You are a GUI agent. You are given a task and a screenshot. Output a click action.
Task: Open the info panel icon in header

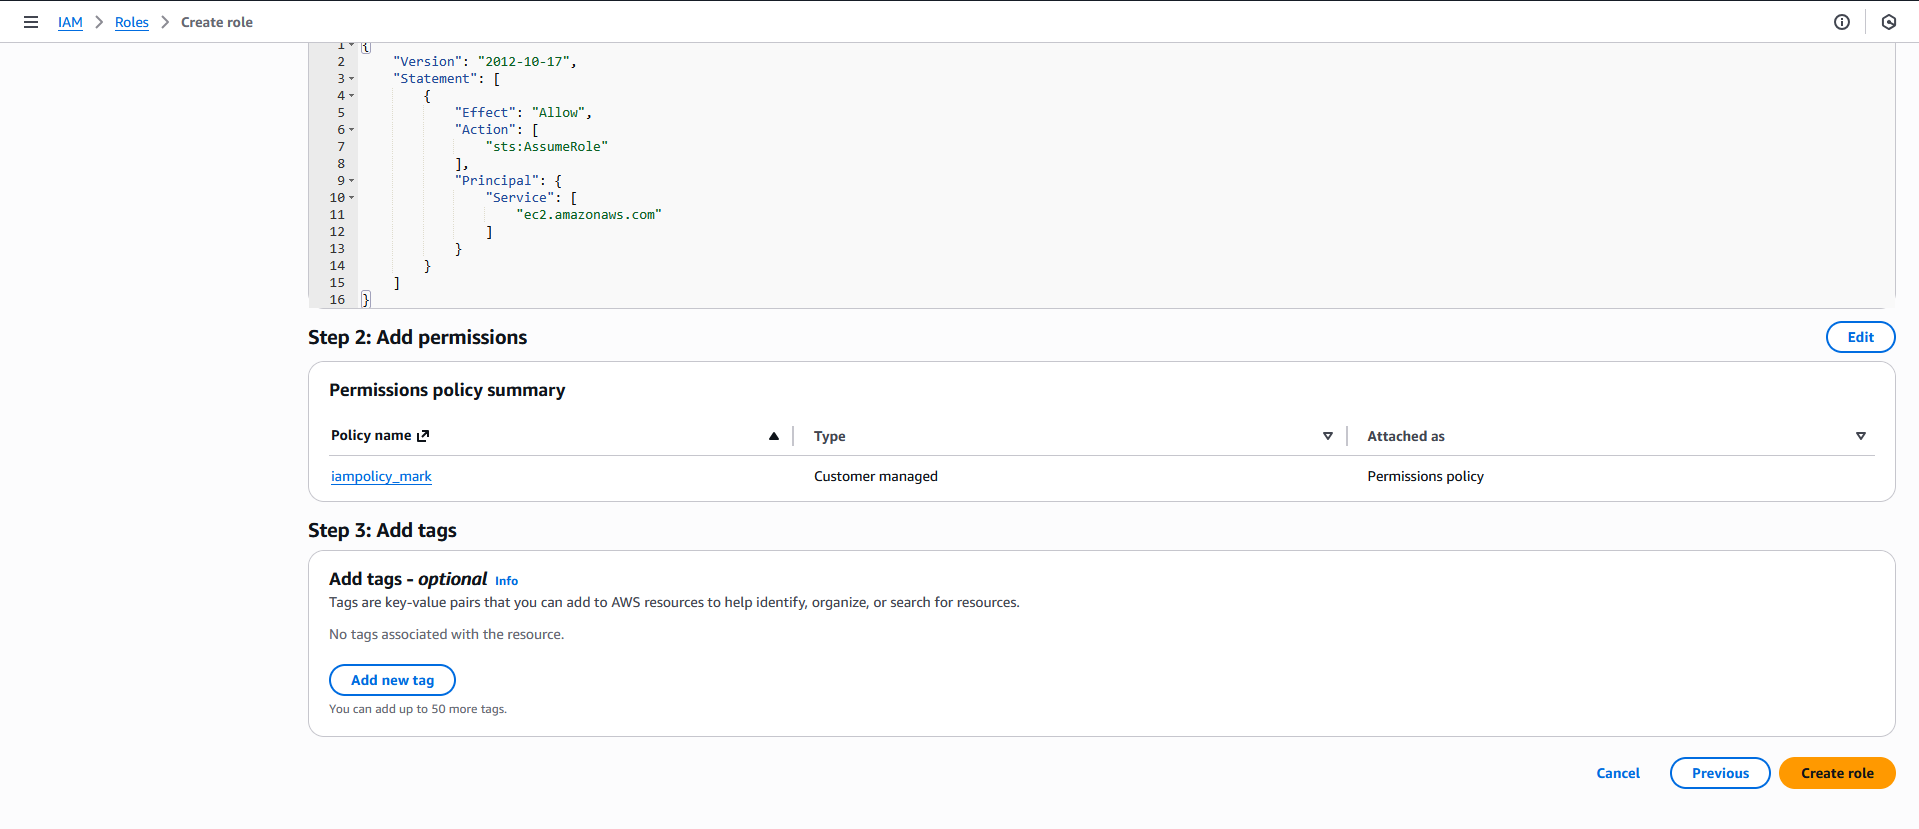tap(1842, 22)
